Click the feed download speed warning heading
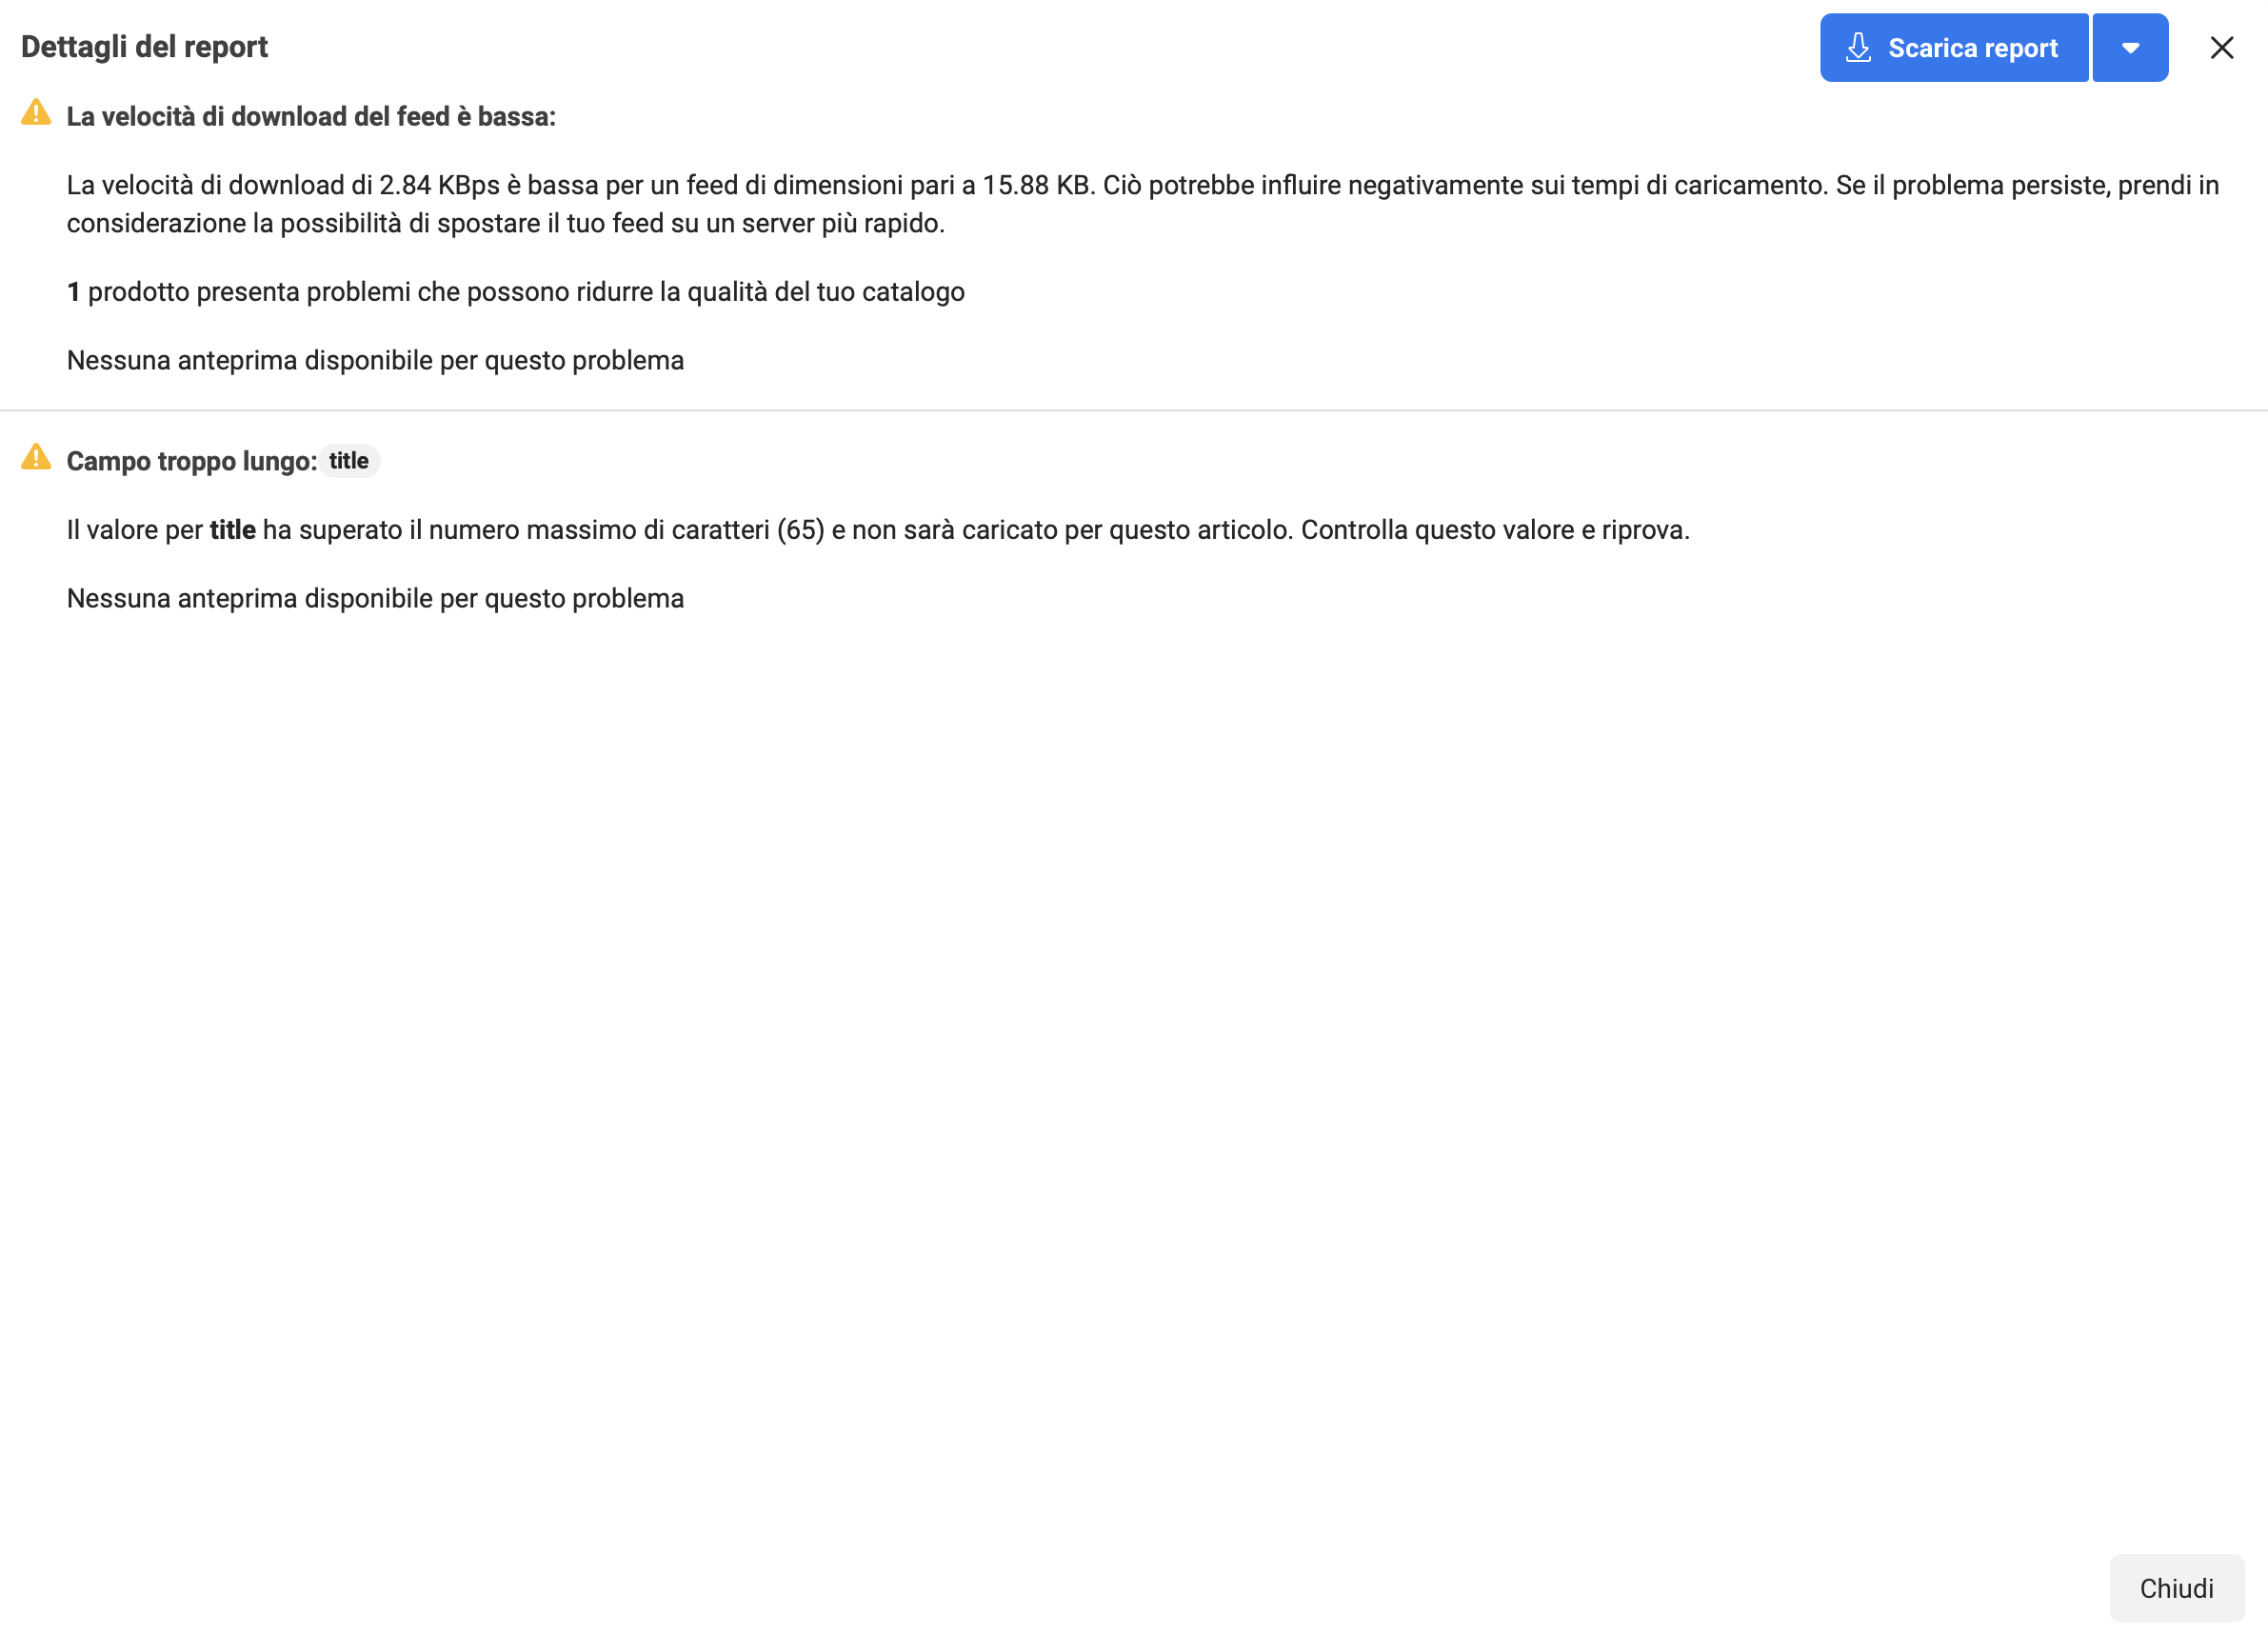This screenshot has width=2268, height=1634. coord(310,117)
